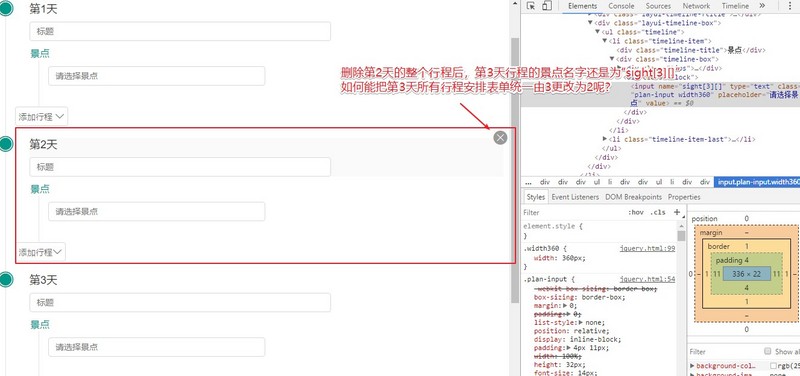Screen dimensions: 800x376
Task: Remove day 2 with the gray X
Action: point(500,137)
